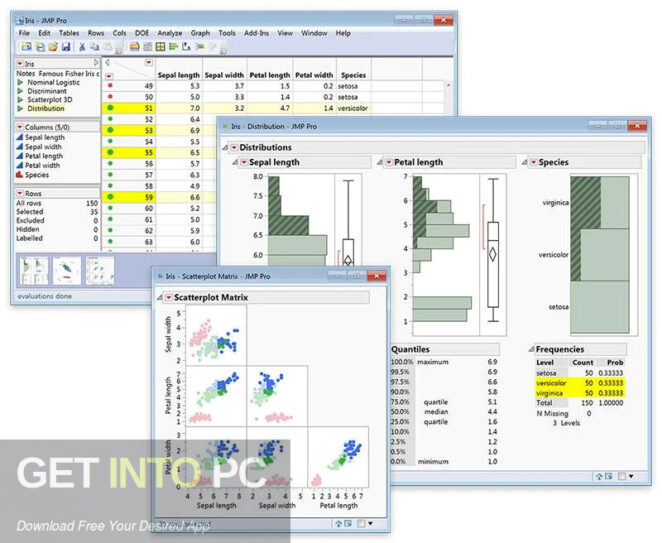Run the Nominal Logistic script triangle
The height and width of the screenshot is (543, 662).
[x=20, y=82]
